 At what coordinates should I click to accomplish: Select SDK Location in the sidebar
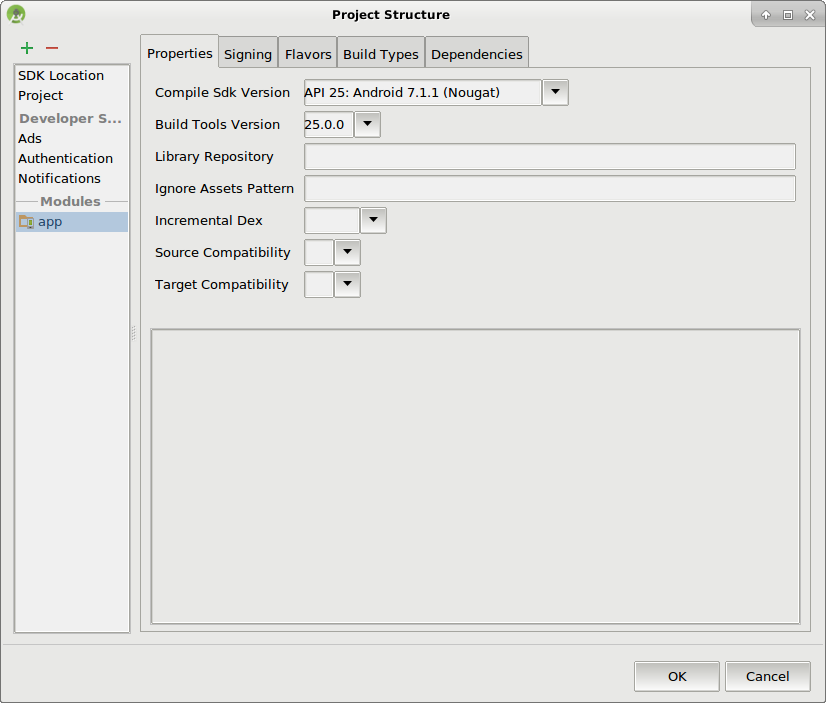click(x=60, y=75)
